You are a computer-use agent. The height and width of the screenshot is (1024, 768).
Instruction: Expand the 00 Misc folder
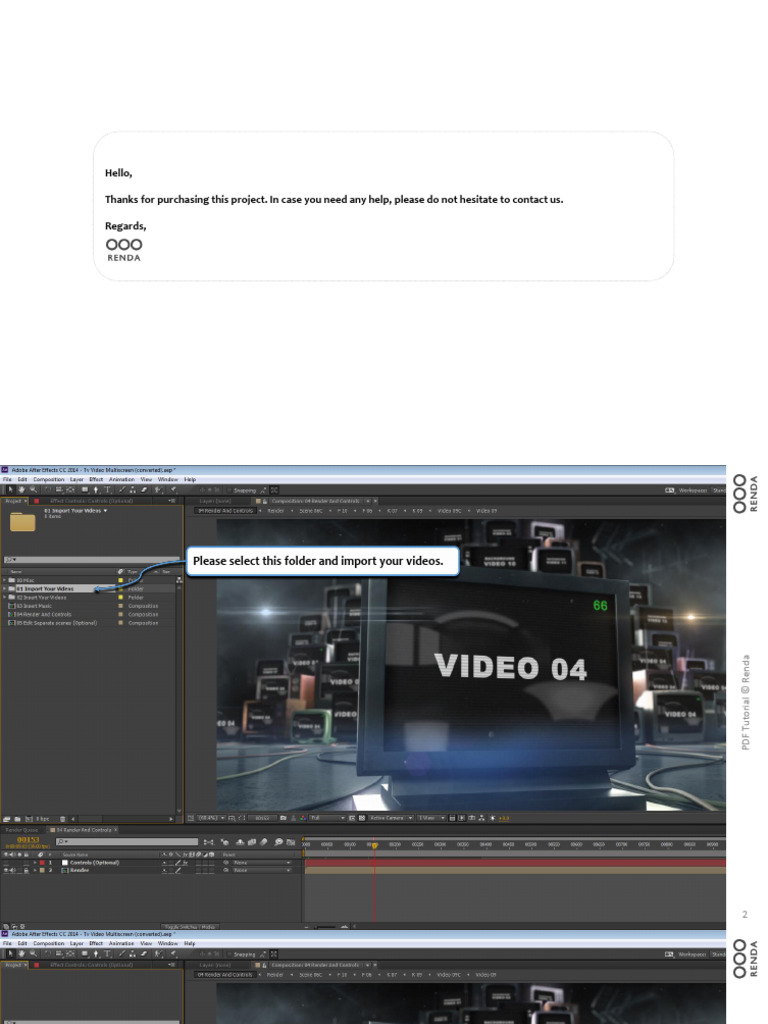(x=5, y=580)
